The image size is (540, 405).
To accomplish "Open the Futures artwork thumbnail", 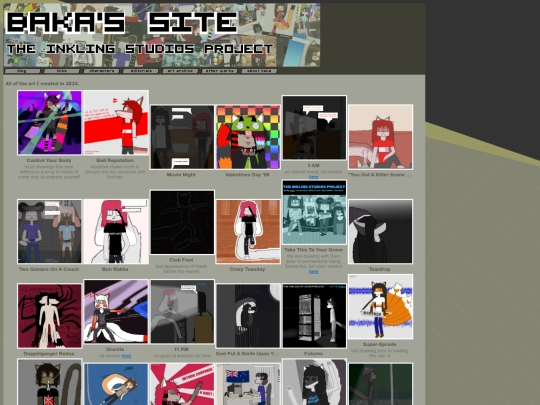I will (x=314, y=316).
